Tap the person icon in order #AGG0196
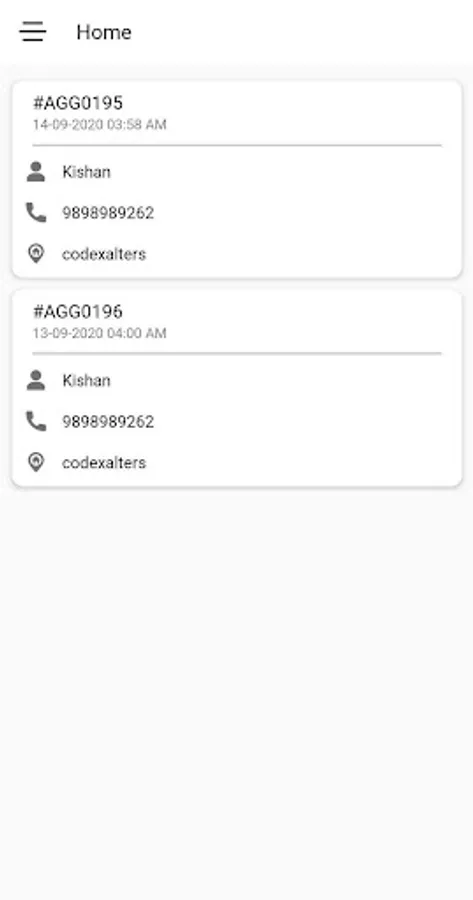Image resolution: width=473 pixels, height=900 pixels. pyautogui.click(x=36, y=380)
